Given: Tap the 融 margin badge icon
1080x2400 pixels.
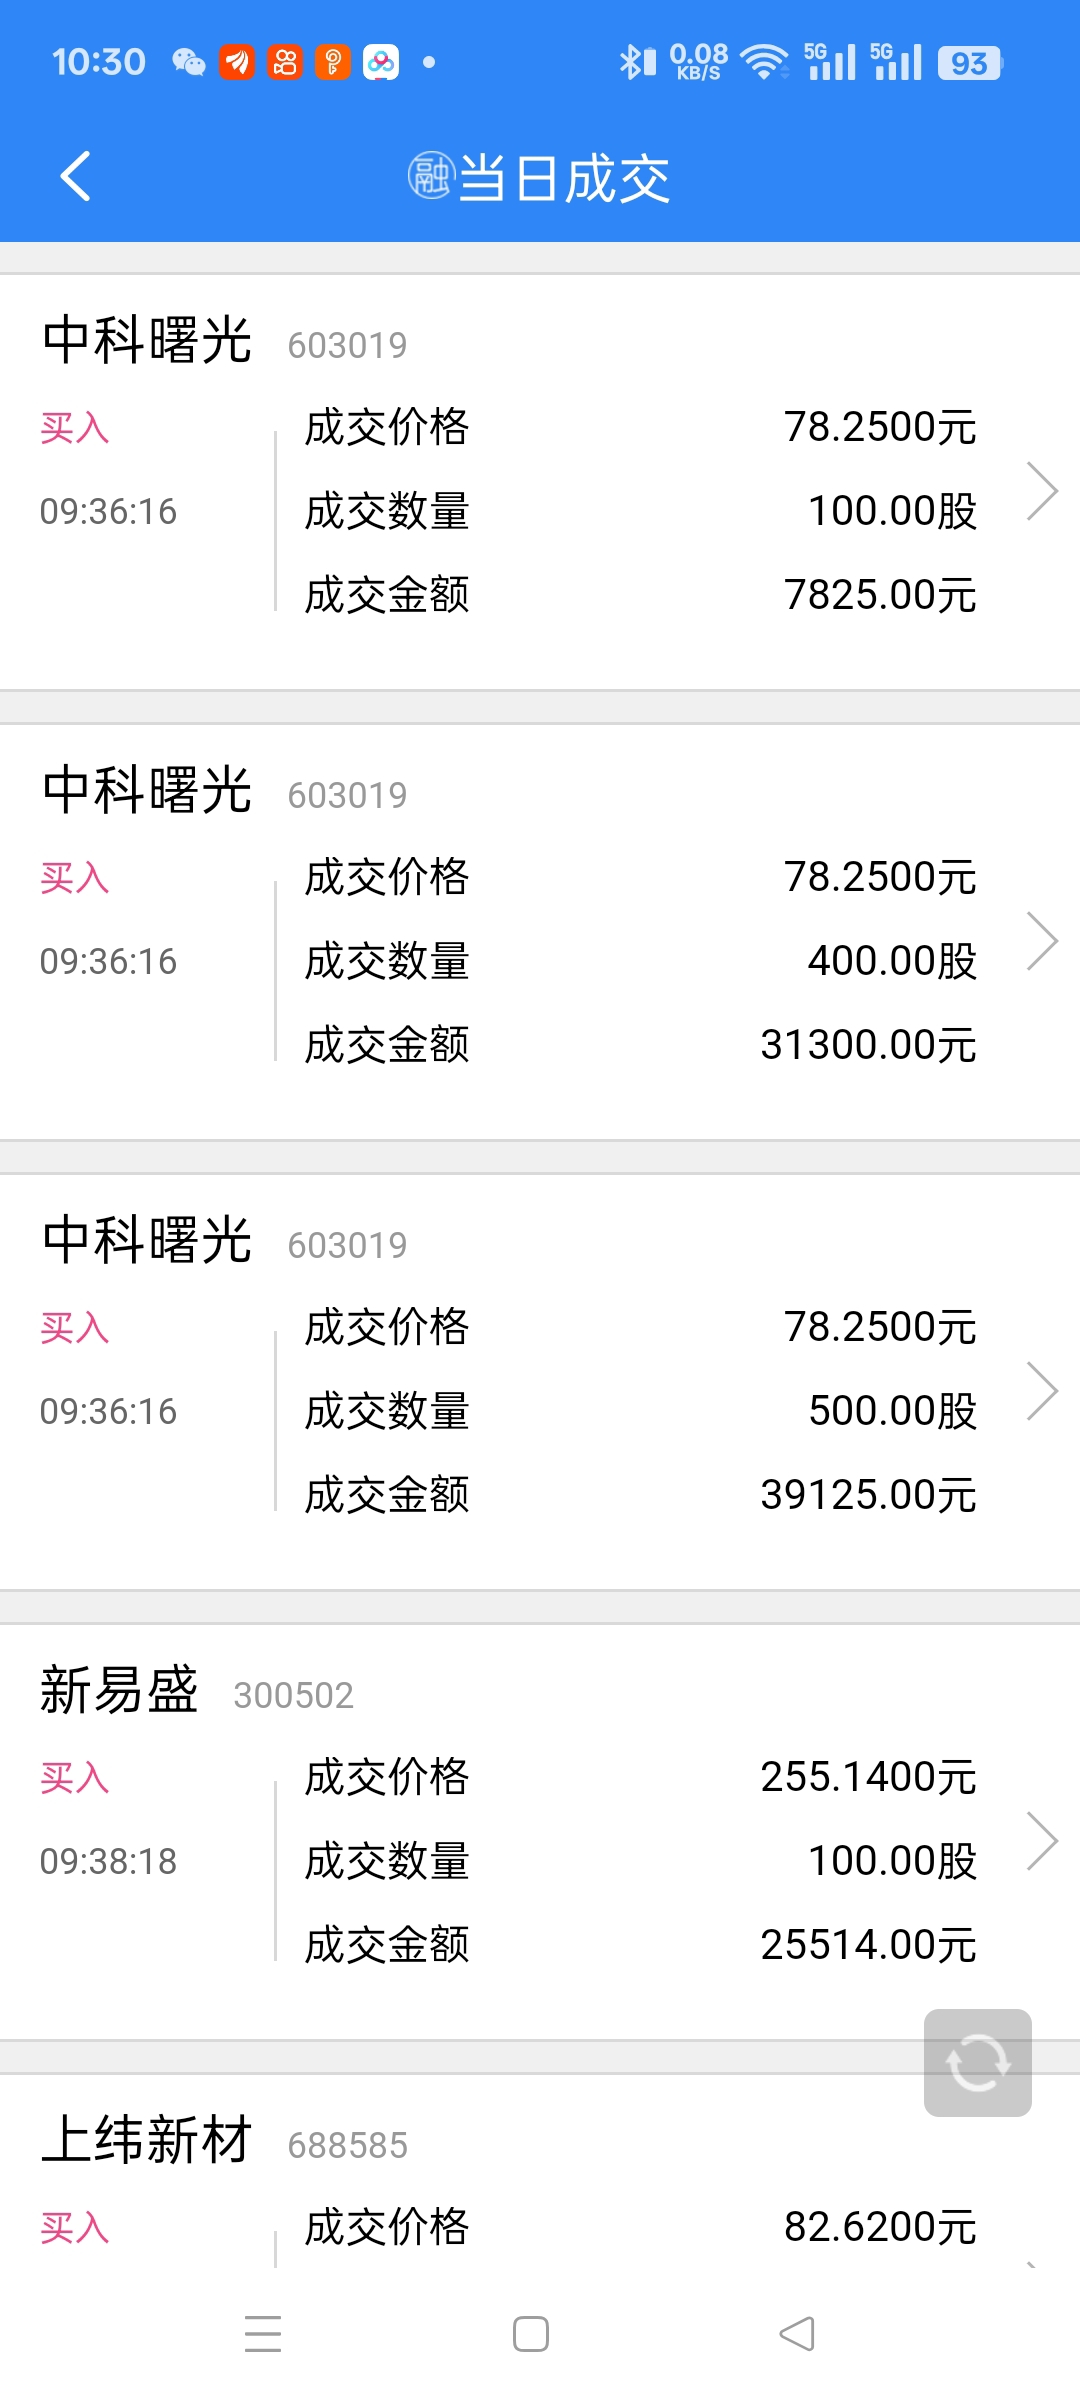Looking at the screenshot, I should pos(431,176).
